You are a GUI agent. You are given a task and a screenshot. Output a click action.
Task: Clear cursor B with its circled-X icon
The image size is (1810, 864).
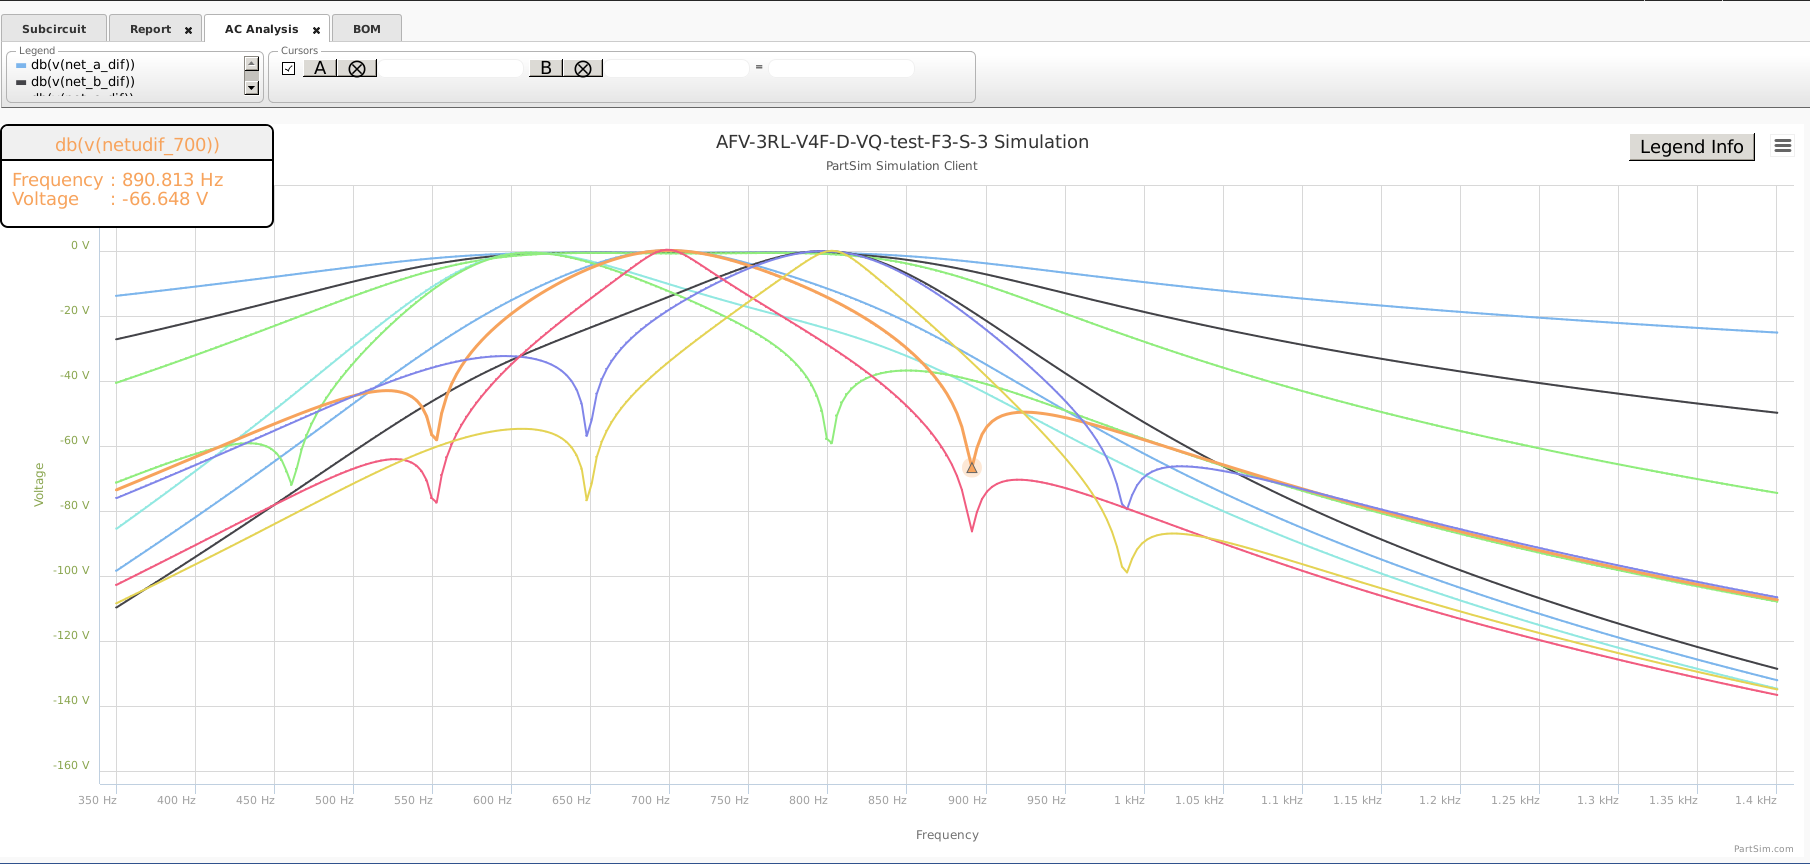point(583,68)
